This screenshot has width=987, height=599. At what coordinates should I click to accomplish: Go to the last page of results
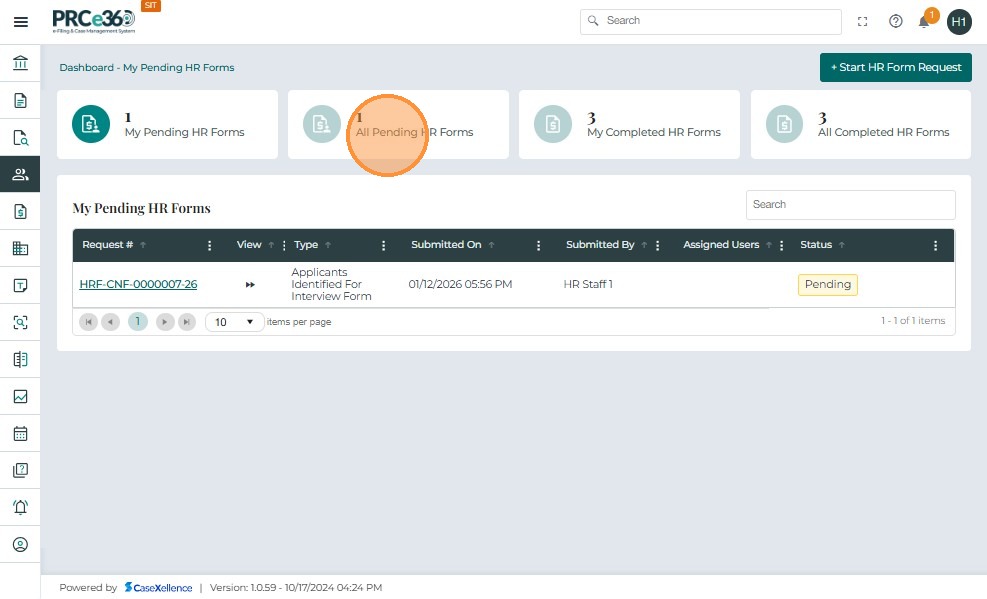click(187, 322)
